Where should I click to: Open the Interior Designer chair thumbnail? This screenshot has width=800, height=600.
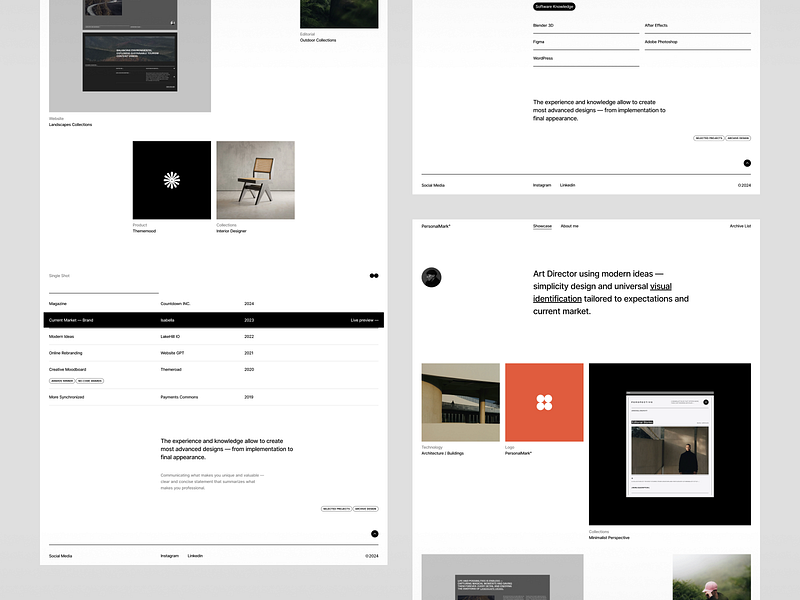coord(255,180)
